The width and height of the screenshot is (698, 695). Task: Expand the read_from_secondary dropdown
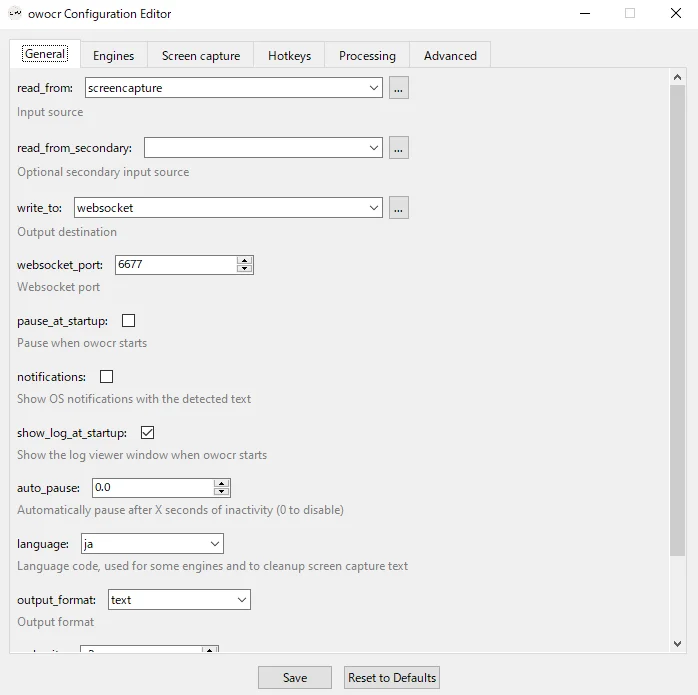pyautogui.click(x=373, y=148)
